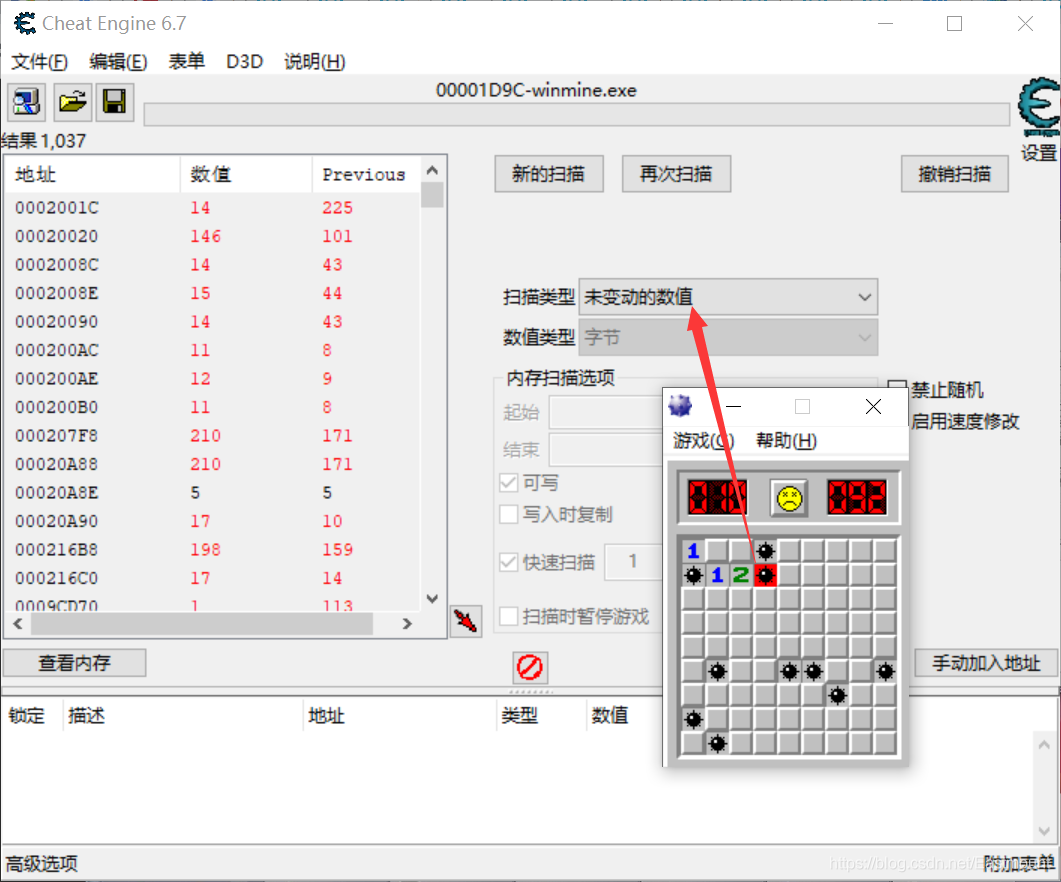Image resolution: width=1061 pixels, height=882 pixels.
Task: Click the 查看内存 button
Action: (x=74, y=663)
